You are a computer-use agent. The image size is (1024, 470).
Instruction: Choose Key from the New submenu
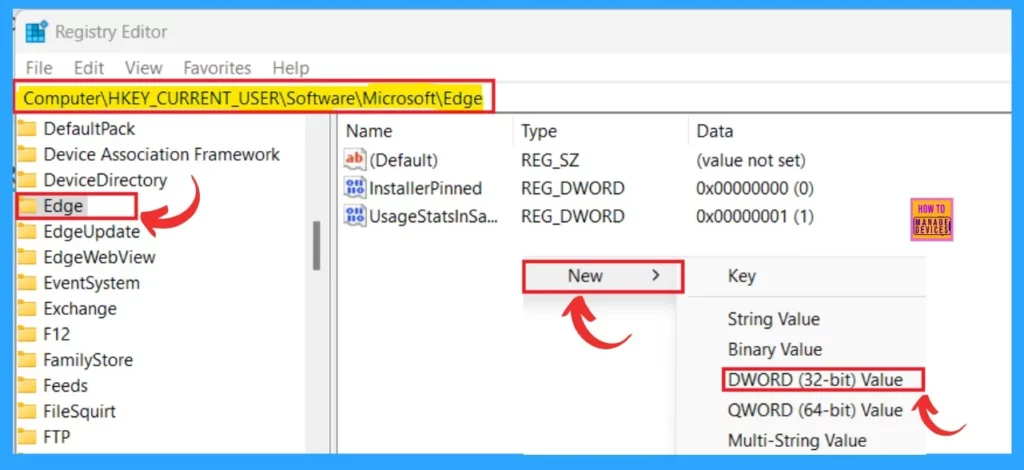point(741,276)
